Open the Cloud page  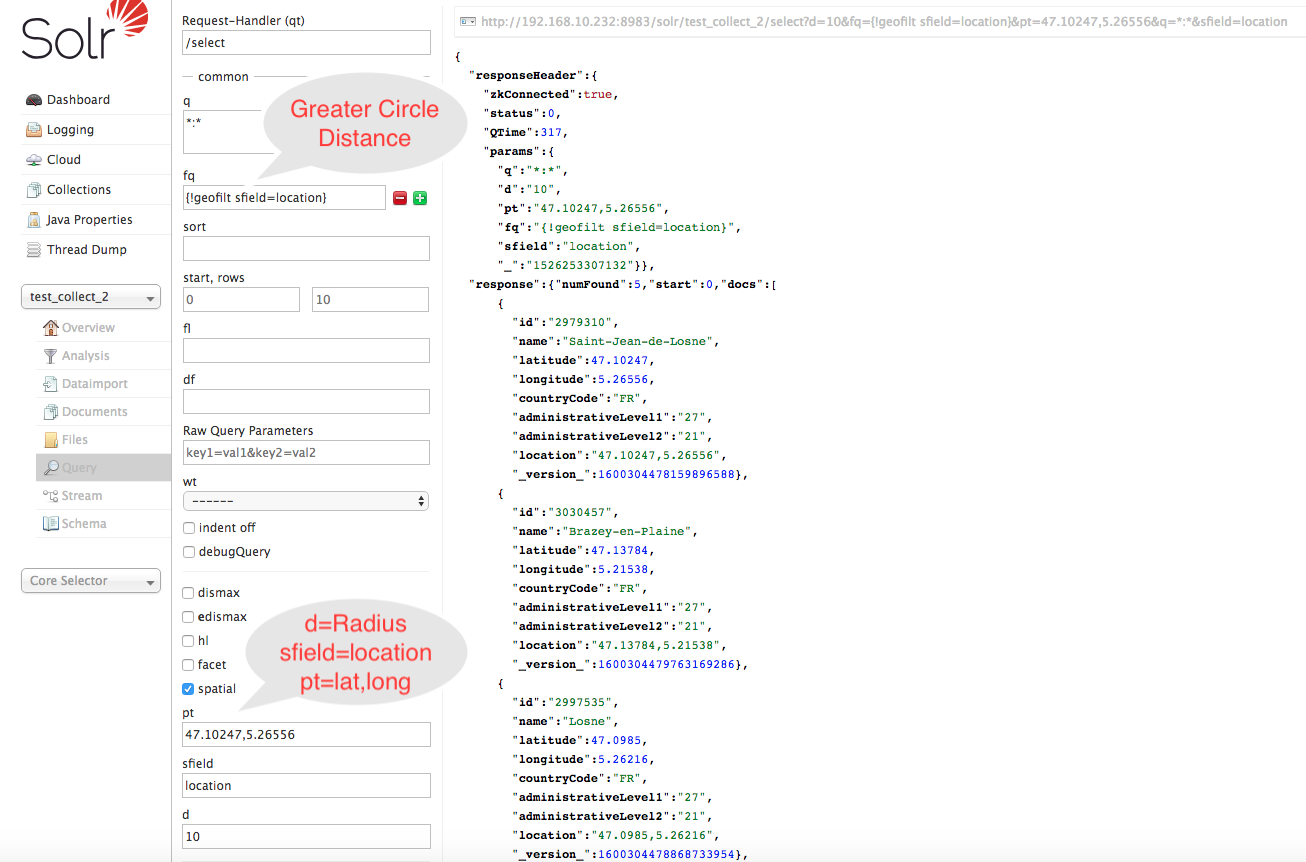pos(64,160)
